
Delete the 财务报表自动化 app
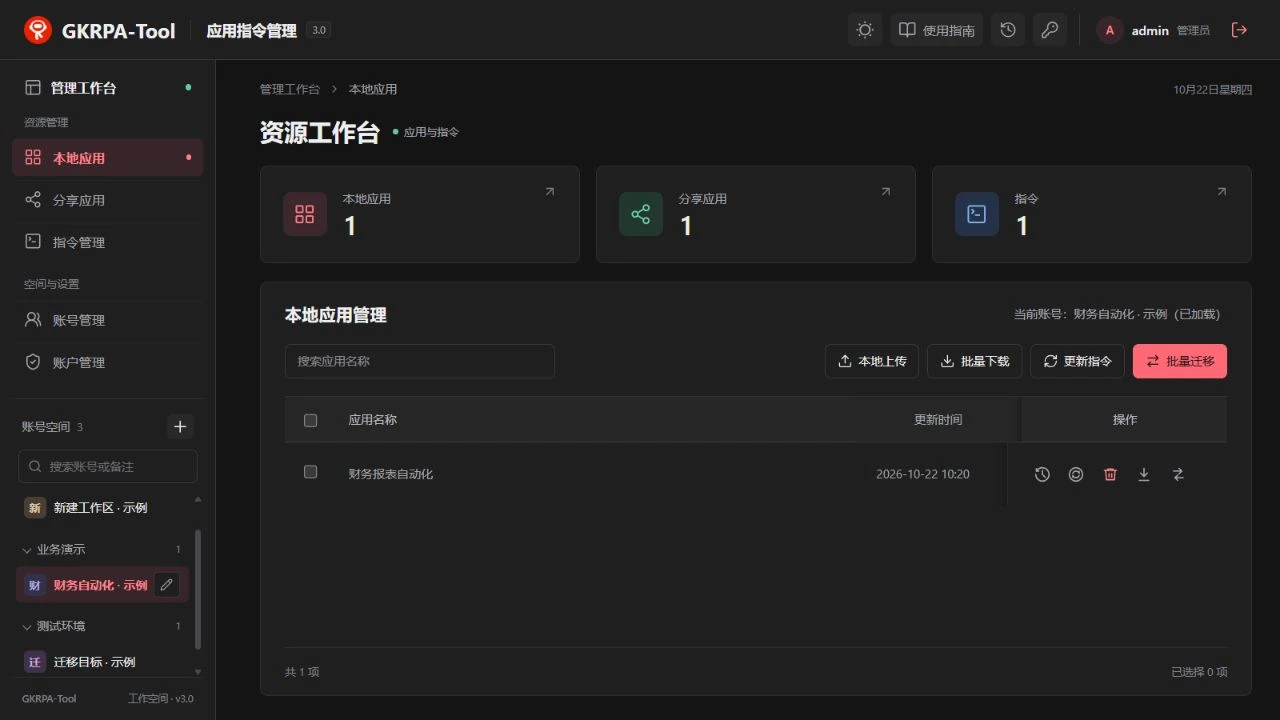[1110, 475]
